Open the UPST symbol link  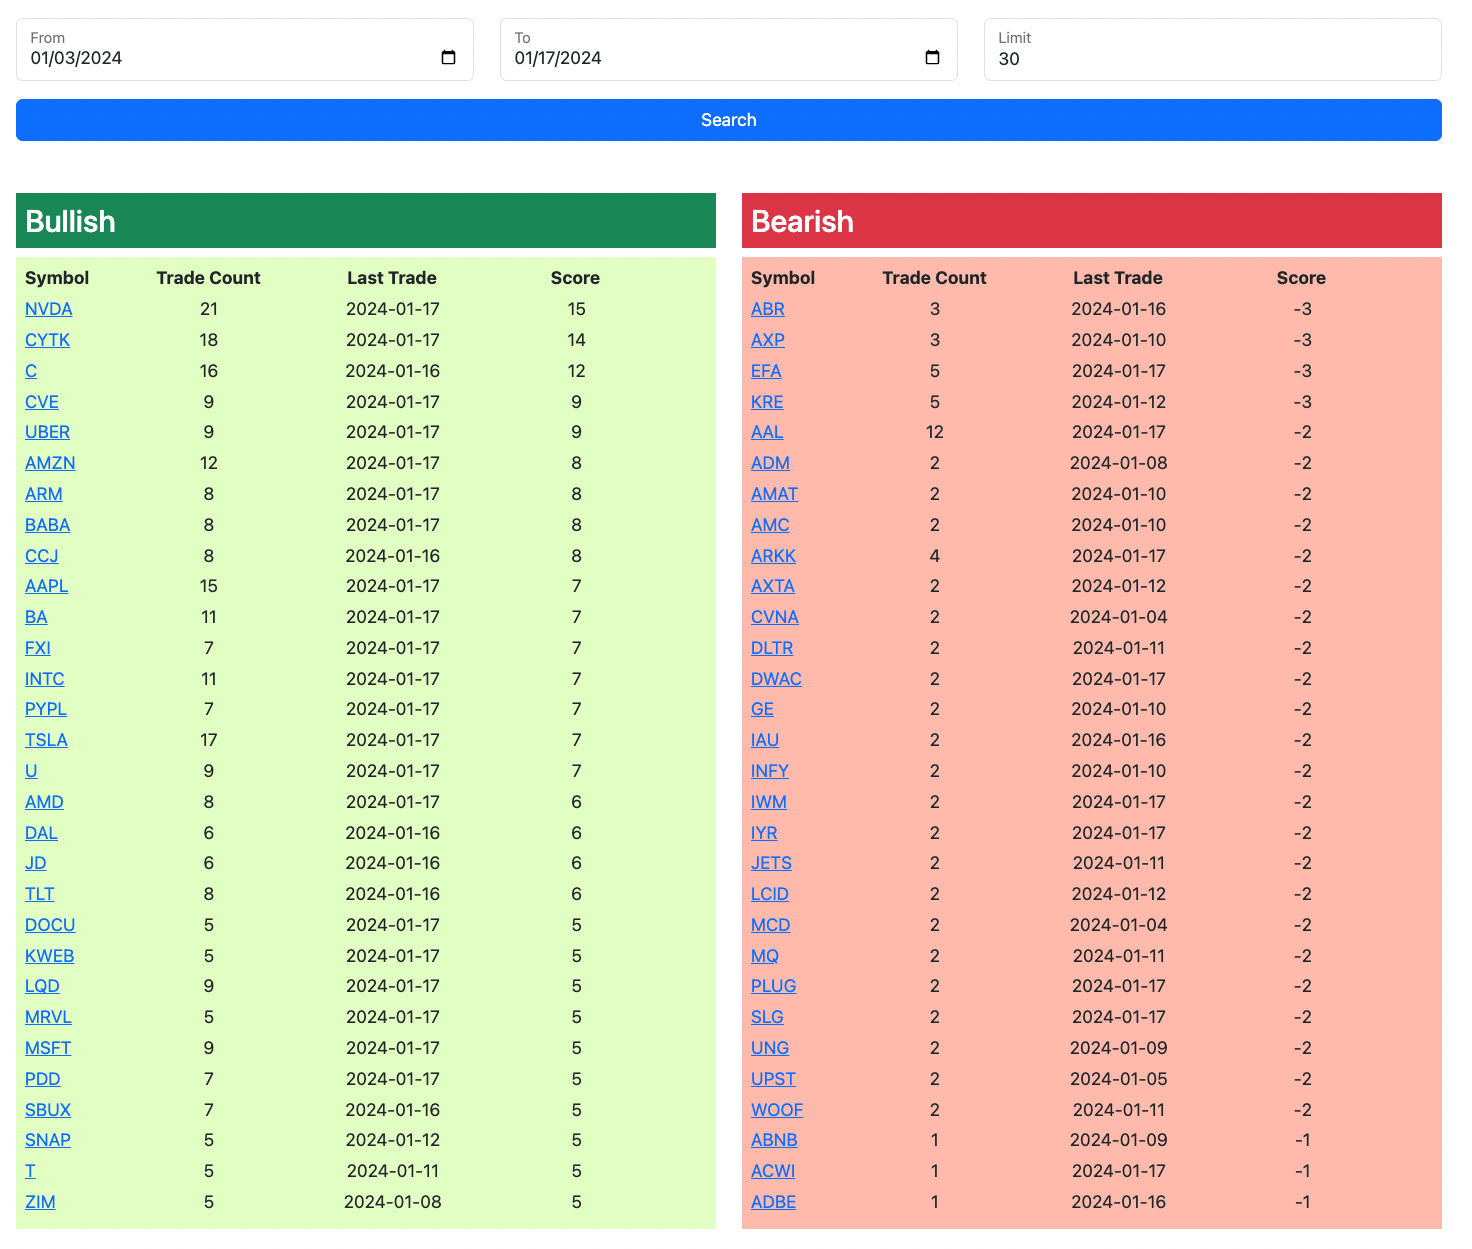click(774, 1079)
